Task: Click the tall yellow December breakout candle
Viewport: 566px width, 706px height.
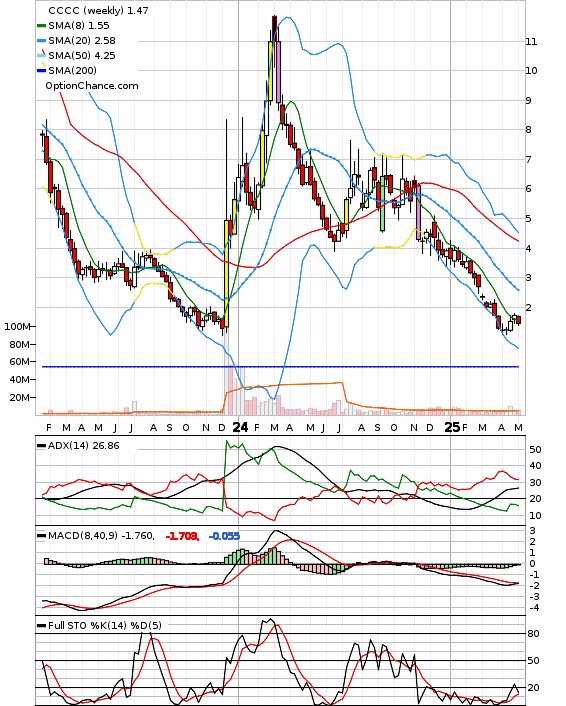Action: [x=226, y=273]
